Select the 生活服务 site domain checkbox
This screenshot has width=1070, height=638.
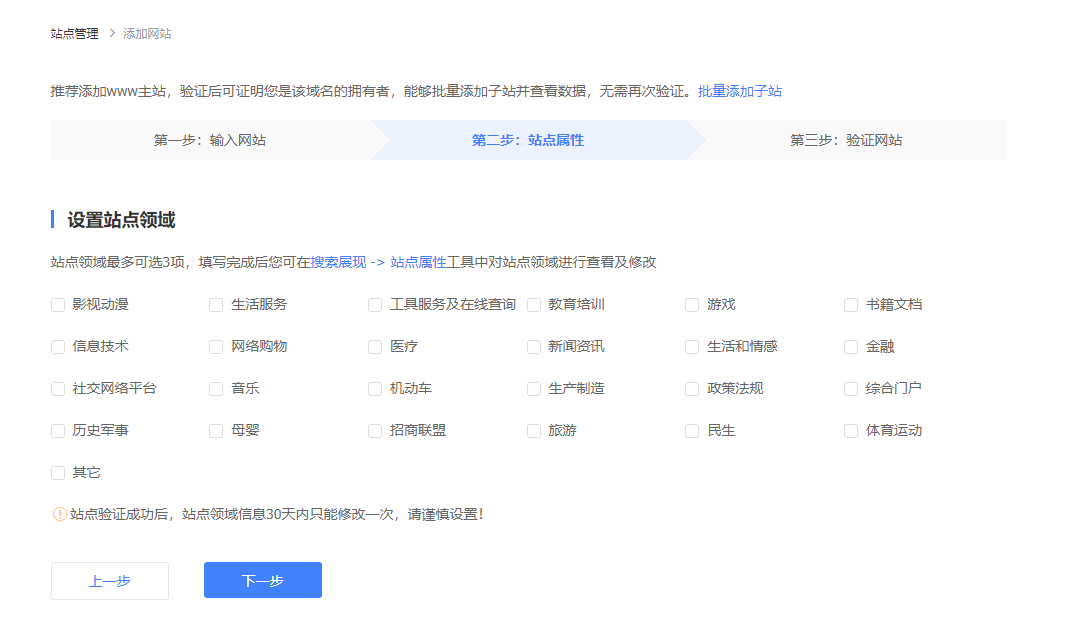216,305
